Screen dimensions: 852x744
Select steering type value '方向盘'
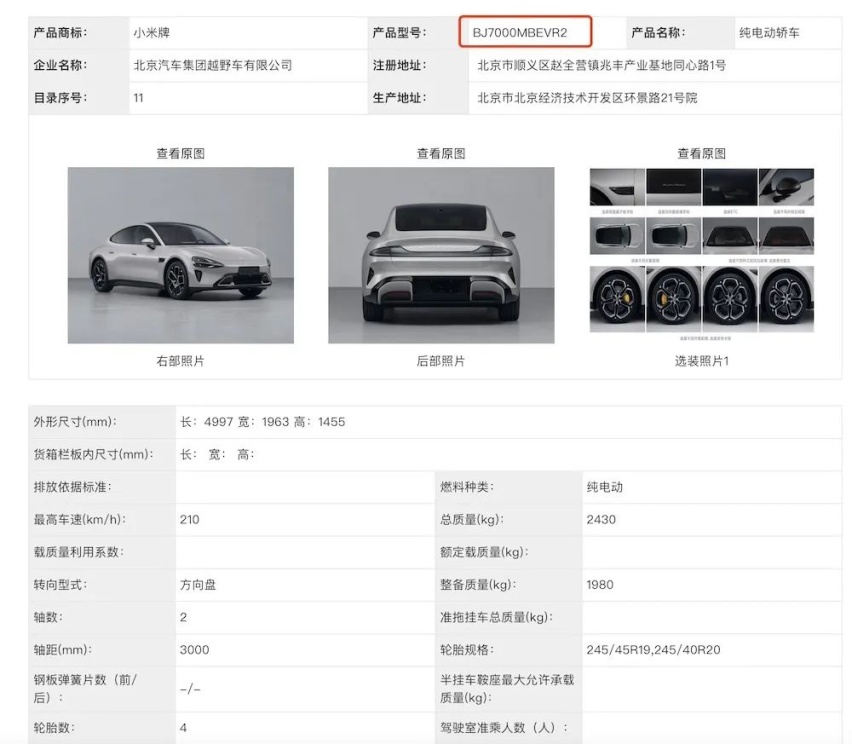198,585
